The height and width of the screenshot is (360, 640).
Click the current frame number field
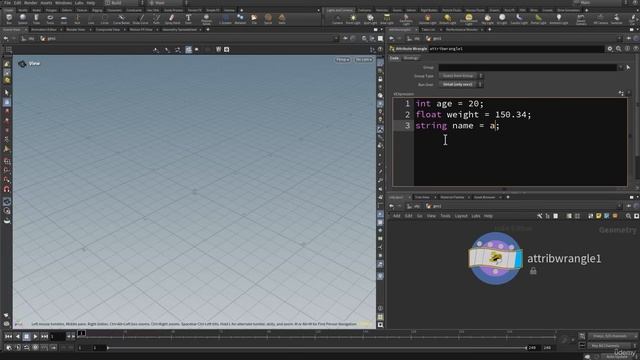(x=58, y=336)
